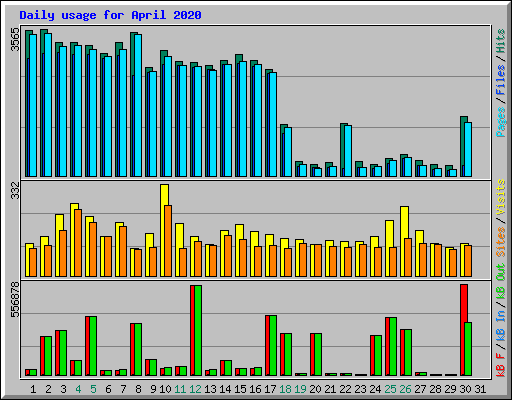Select day 22 on the x-axis
The image size is (512, 400).
(345, 389)
